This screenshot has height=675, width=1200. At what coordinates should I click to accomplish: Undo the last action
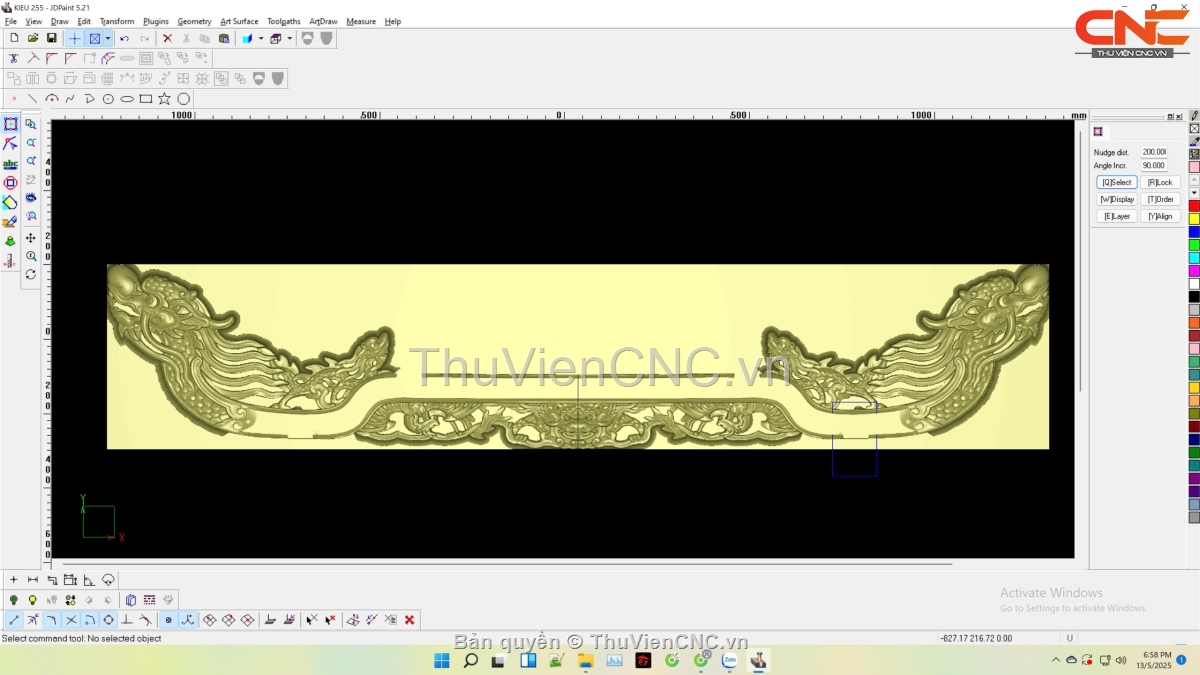(x=124, y=38)
